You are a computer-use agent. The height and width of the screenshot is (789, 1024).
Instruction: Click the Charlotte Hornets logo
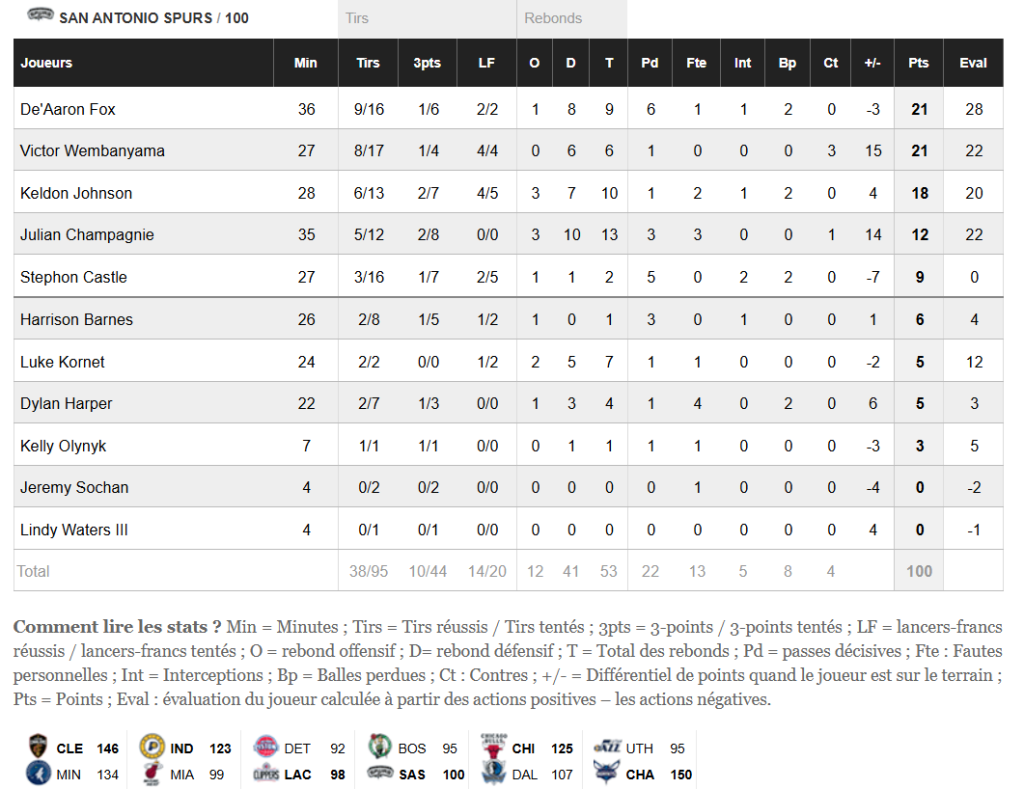pyautogui.click(x=607, y=773)
